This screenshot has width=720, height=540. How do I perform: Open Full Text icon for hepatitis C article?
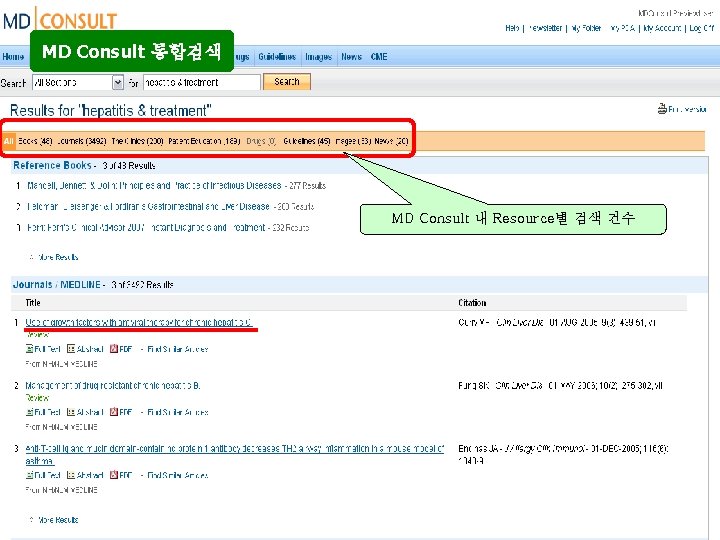(x=30, y=349)
